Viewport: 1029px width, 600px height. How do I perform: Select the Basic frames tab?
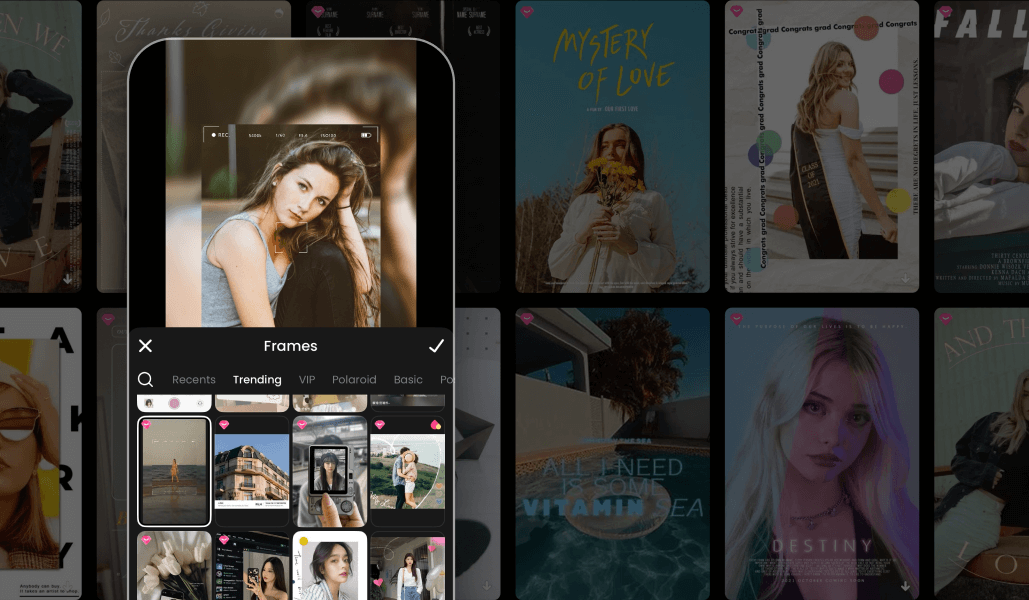408,379
